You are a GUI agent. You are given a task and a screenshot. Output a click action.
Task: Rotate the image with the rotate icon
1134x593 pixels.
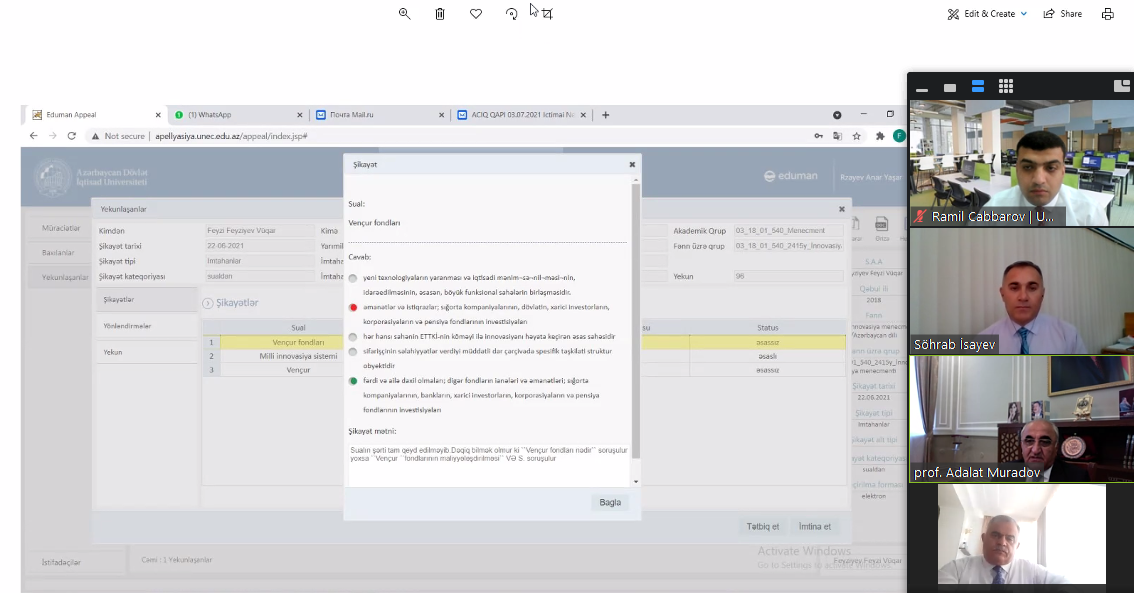(x=511, y=14)
